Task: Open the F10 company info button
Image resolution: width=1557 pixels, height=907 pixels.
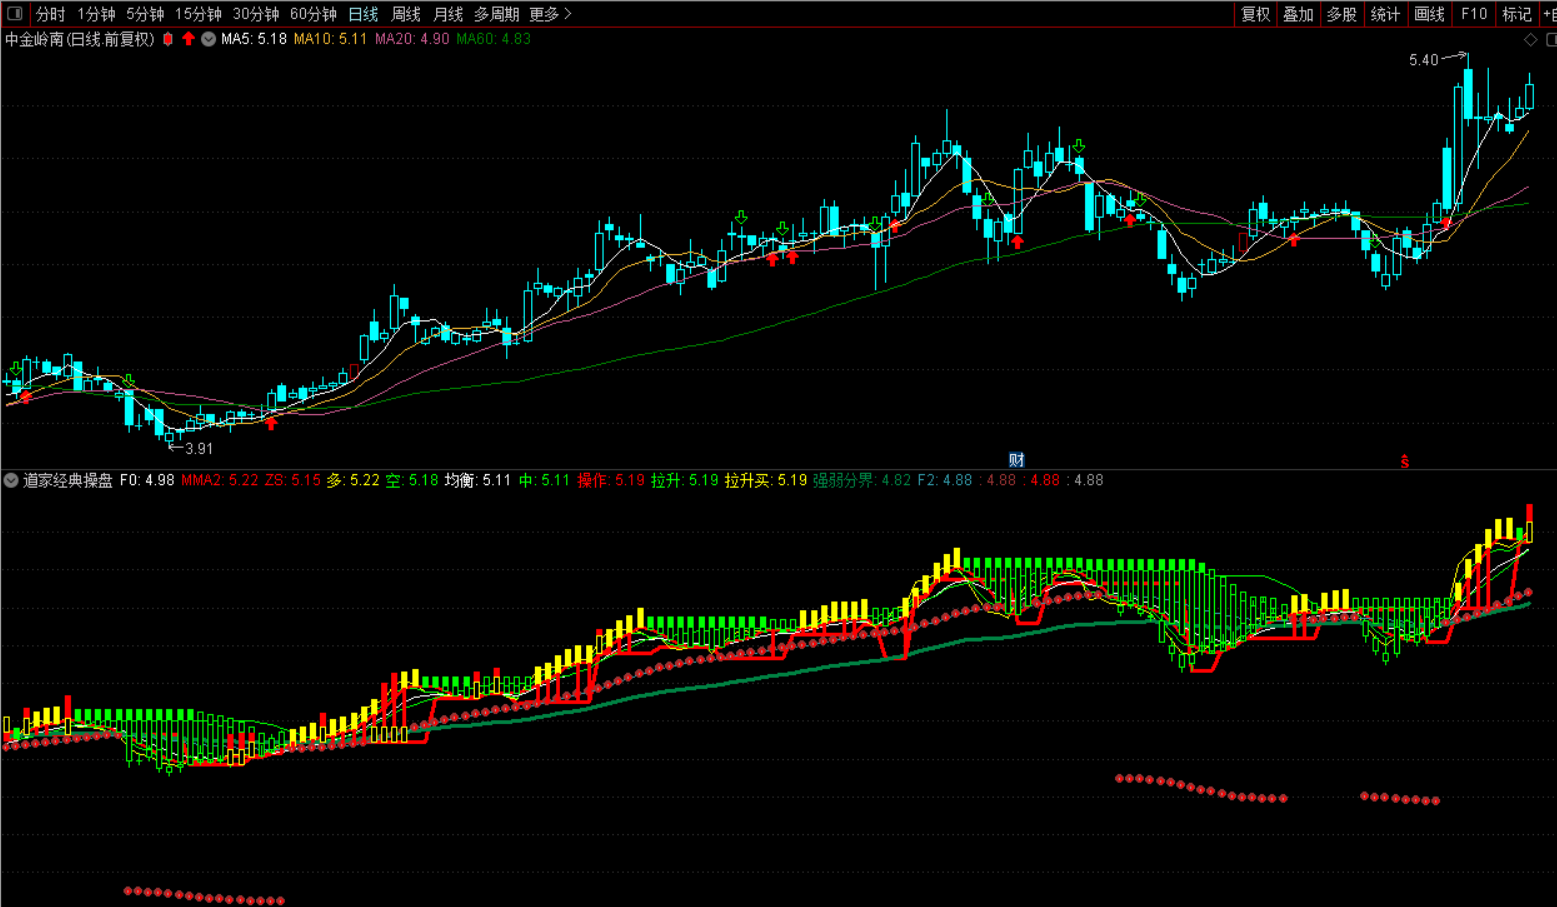Action: click(1473, 14)
